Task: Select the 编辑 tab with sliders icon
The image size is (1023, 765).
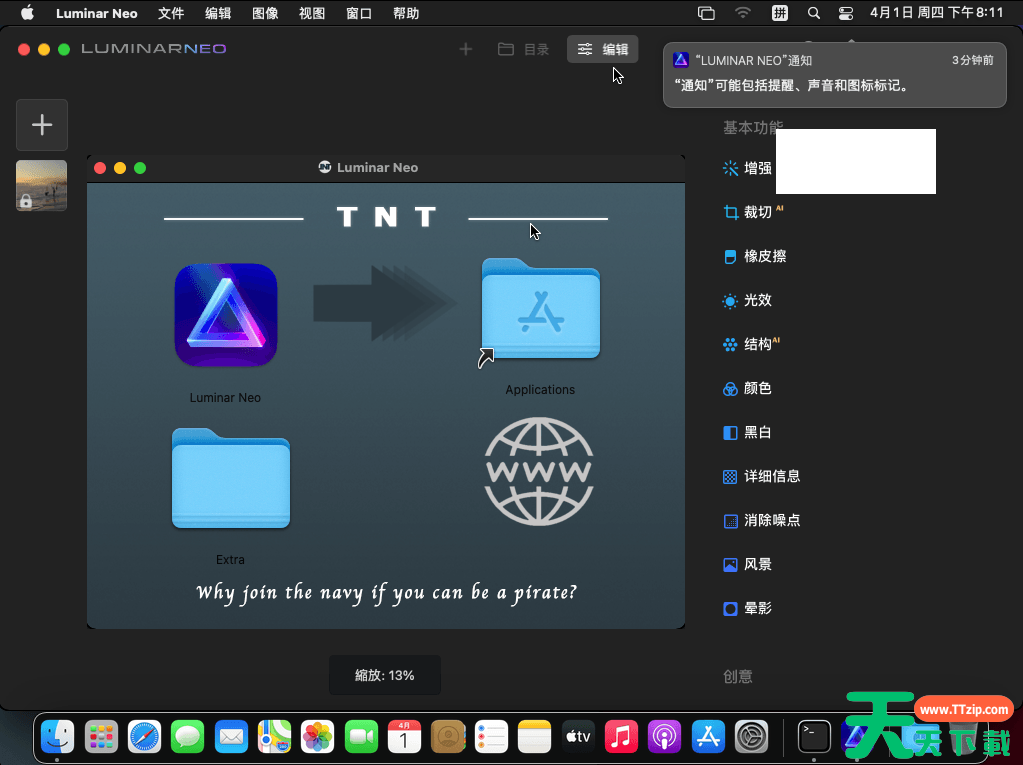Action: coord(602,49)
